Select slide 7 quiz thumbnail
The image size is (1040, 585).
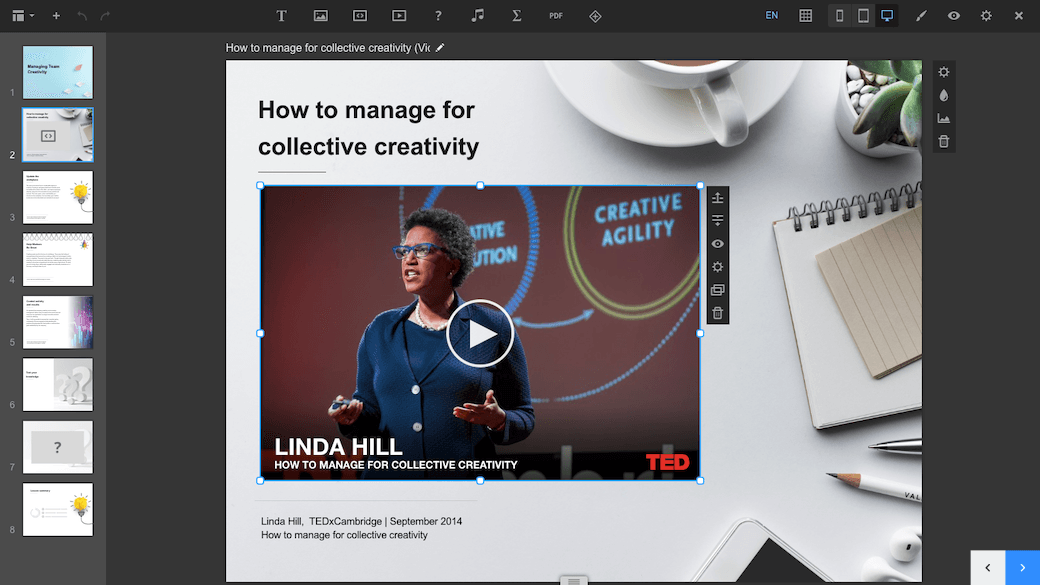point(58,447)
